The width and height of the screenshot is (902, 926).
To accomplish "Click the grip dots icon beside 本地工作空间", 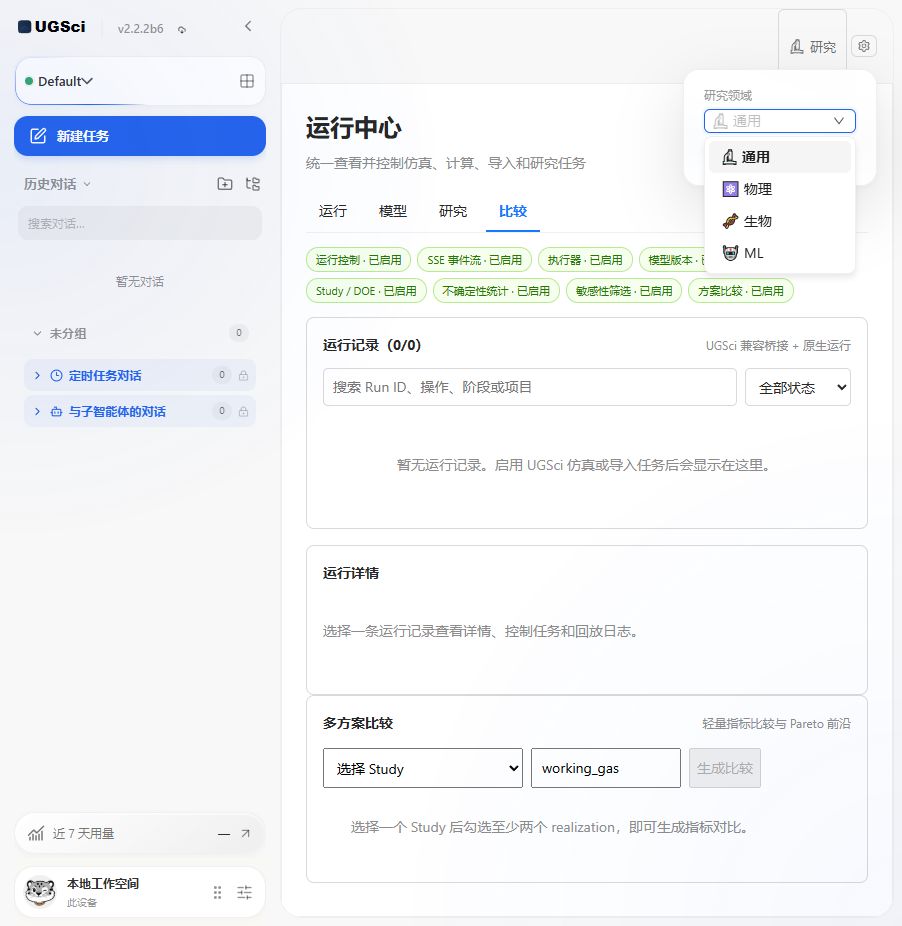I will (x=217, y=892).
